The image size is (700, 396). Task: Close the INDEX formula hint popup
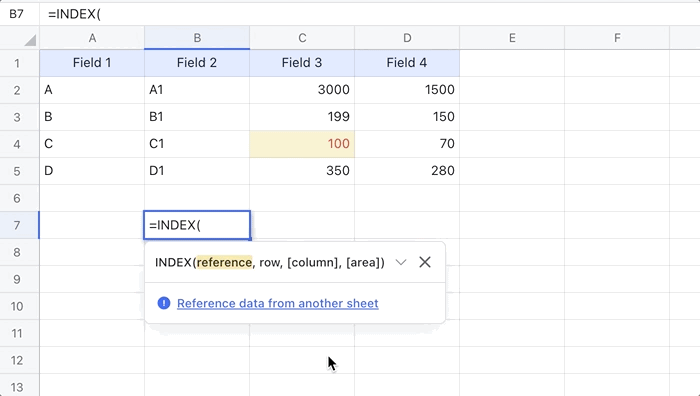[x=425, y=262]
